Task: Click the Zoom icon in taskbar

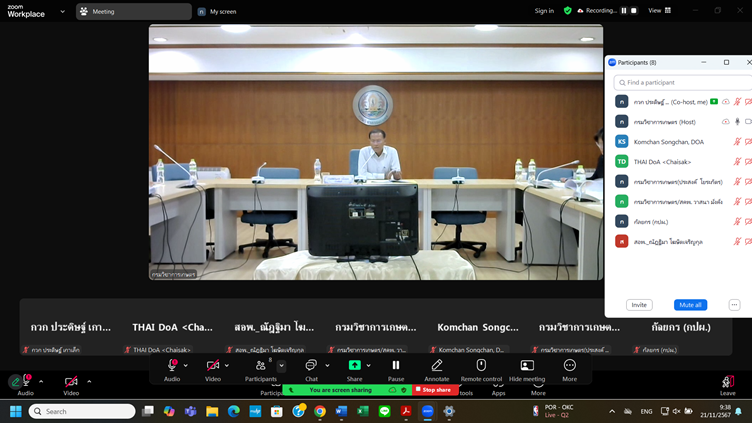Action: [x=427, y=411]
